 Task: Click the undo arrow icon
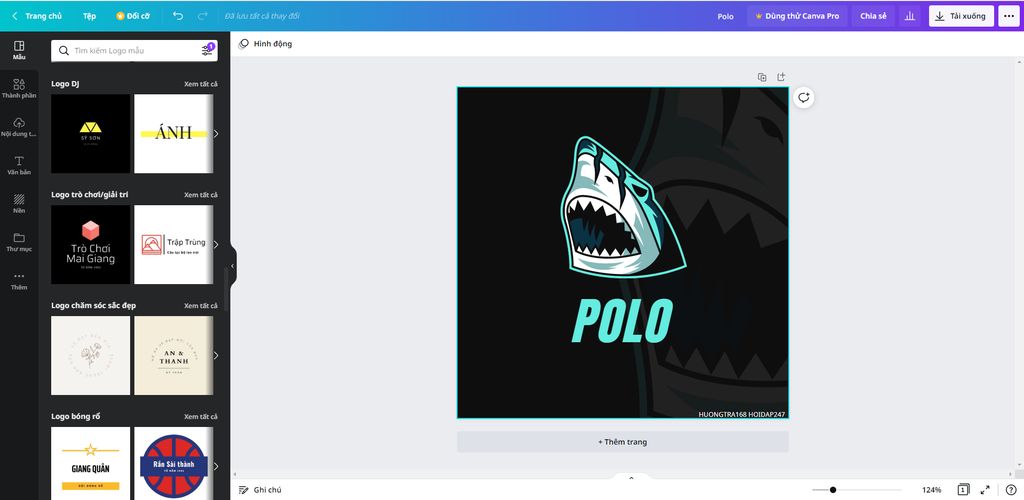pos(178,16)
